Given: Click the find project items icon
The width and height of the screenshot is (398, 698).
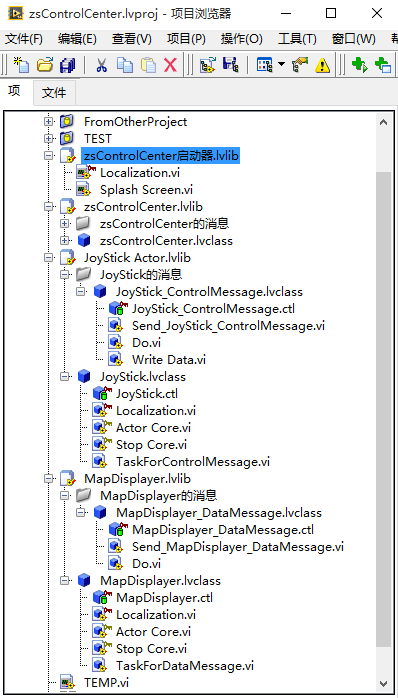Looking at the screenshot, I should 300,65.
